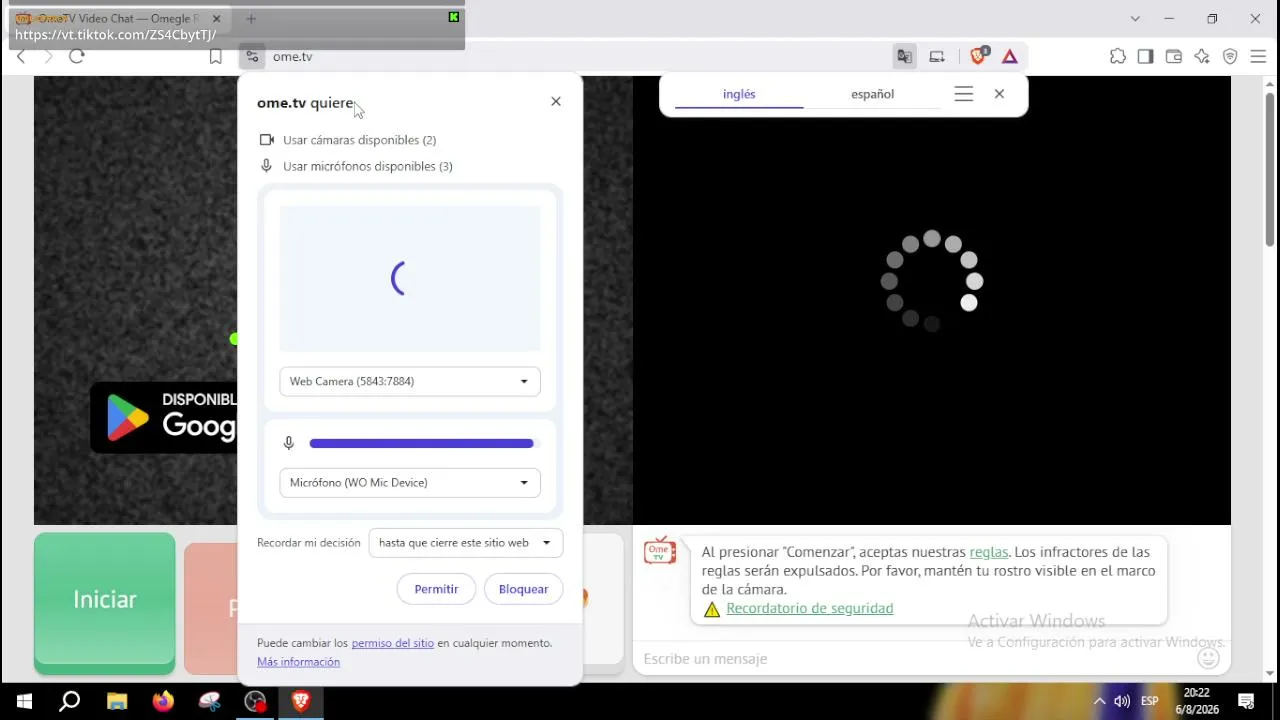This screenshot has height=720, width=1280.
Task: Click the Brave VPN shield icon
Action: (x=1230, y=56)
